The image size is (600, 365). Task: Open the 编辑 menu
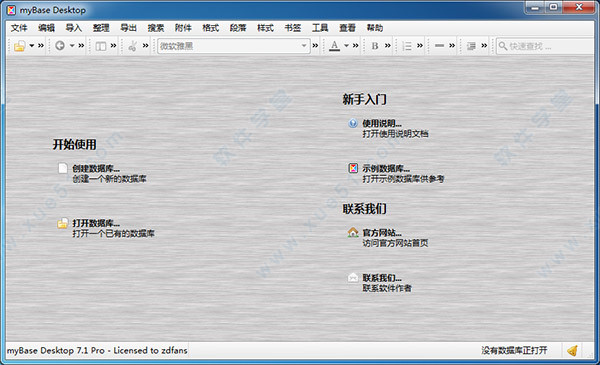pos(46,28)
